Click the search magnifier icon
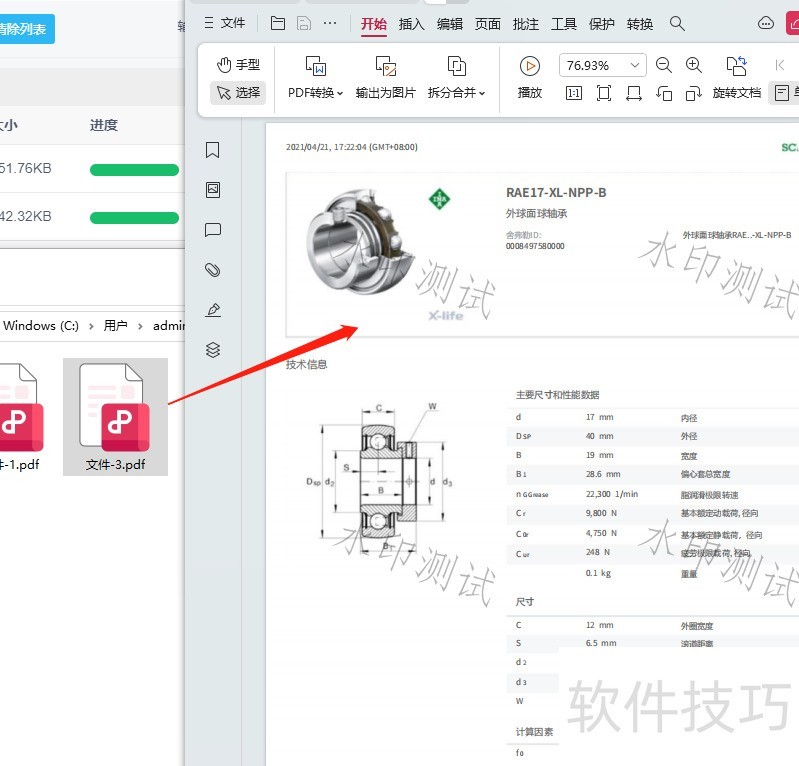Image resolution: width=799 pixels, height=766 pixels. pyautogui.click(x=677, y=23)
